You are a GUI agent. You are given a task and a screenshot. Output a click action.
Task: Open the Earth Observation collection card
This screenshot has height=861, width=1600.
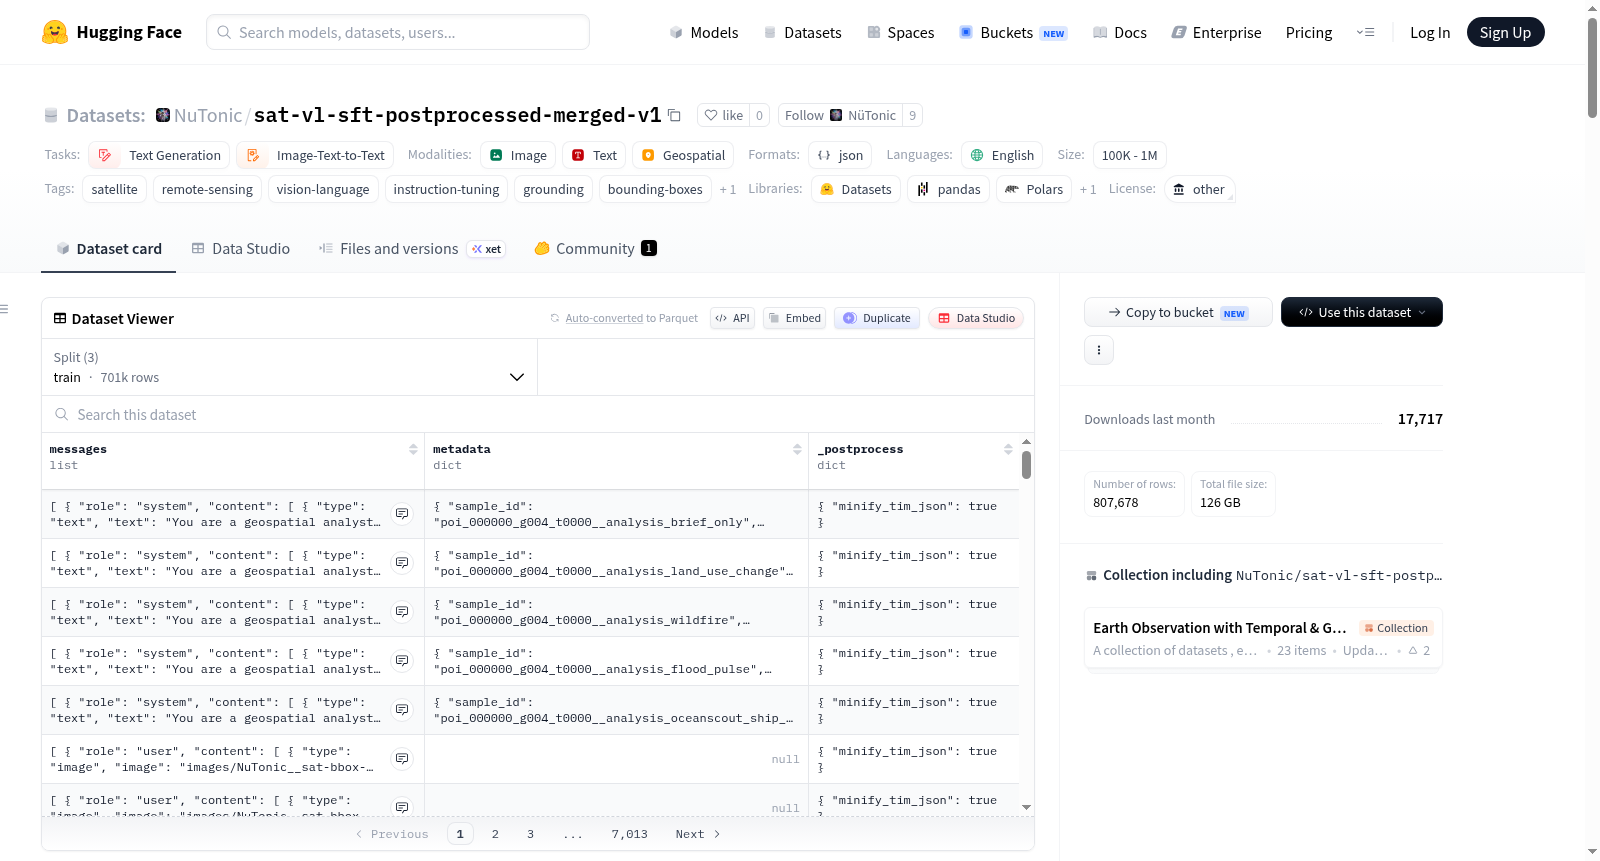(x=1263, y=639)
